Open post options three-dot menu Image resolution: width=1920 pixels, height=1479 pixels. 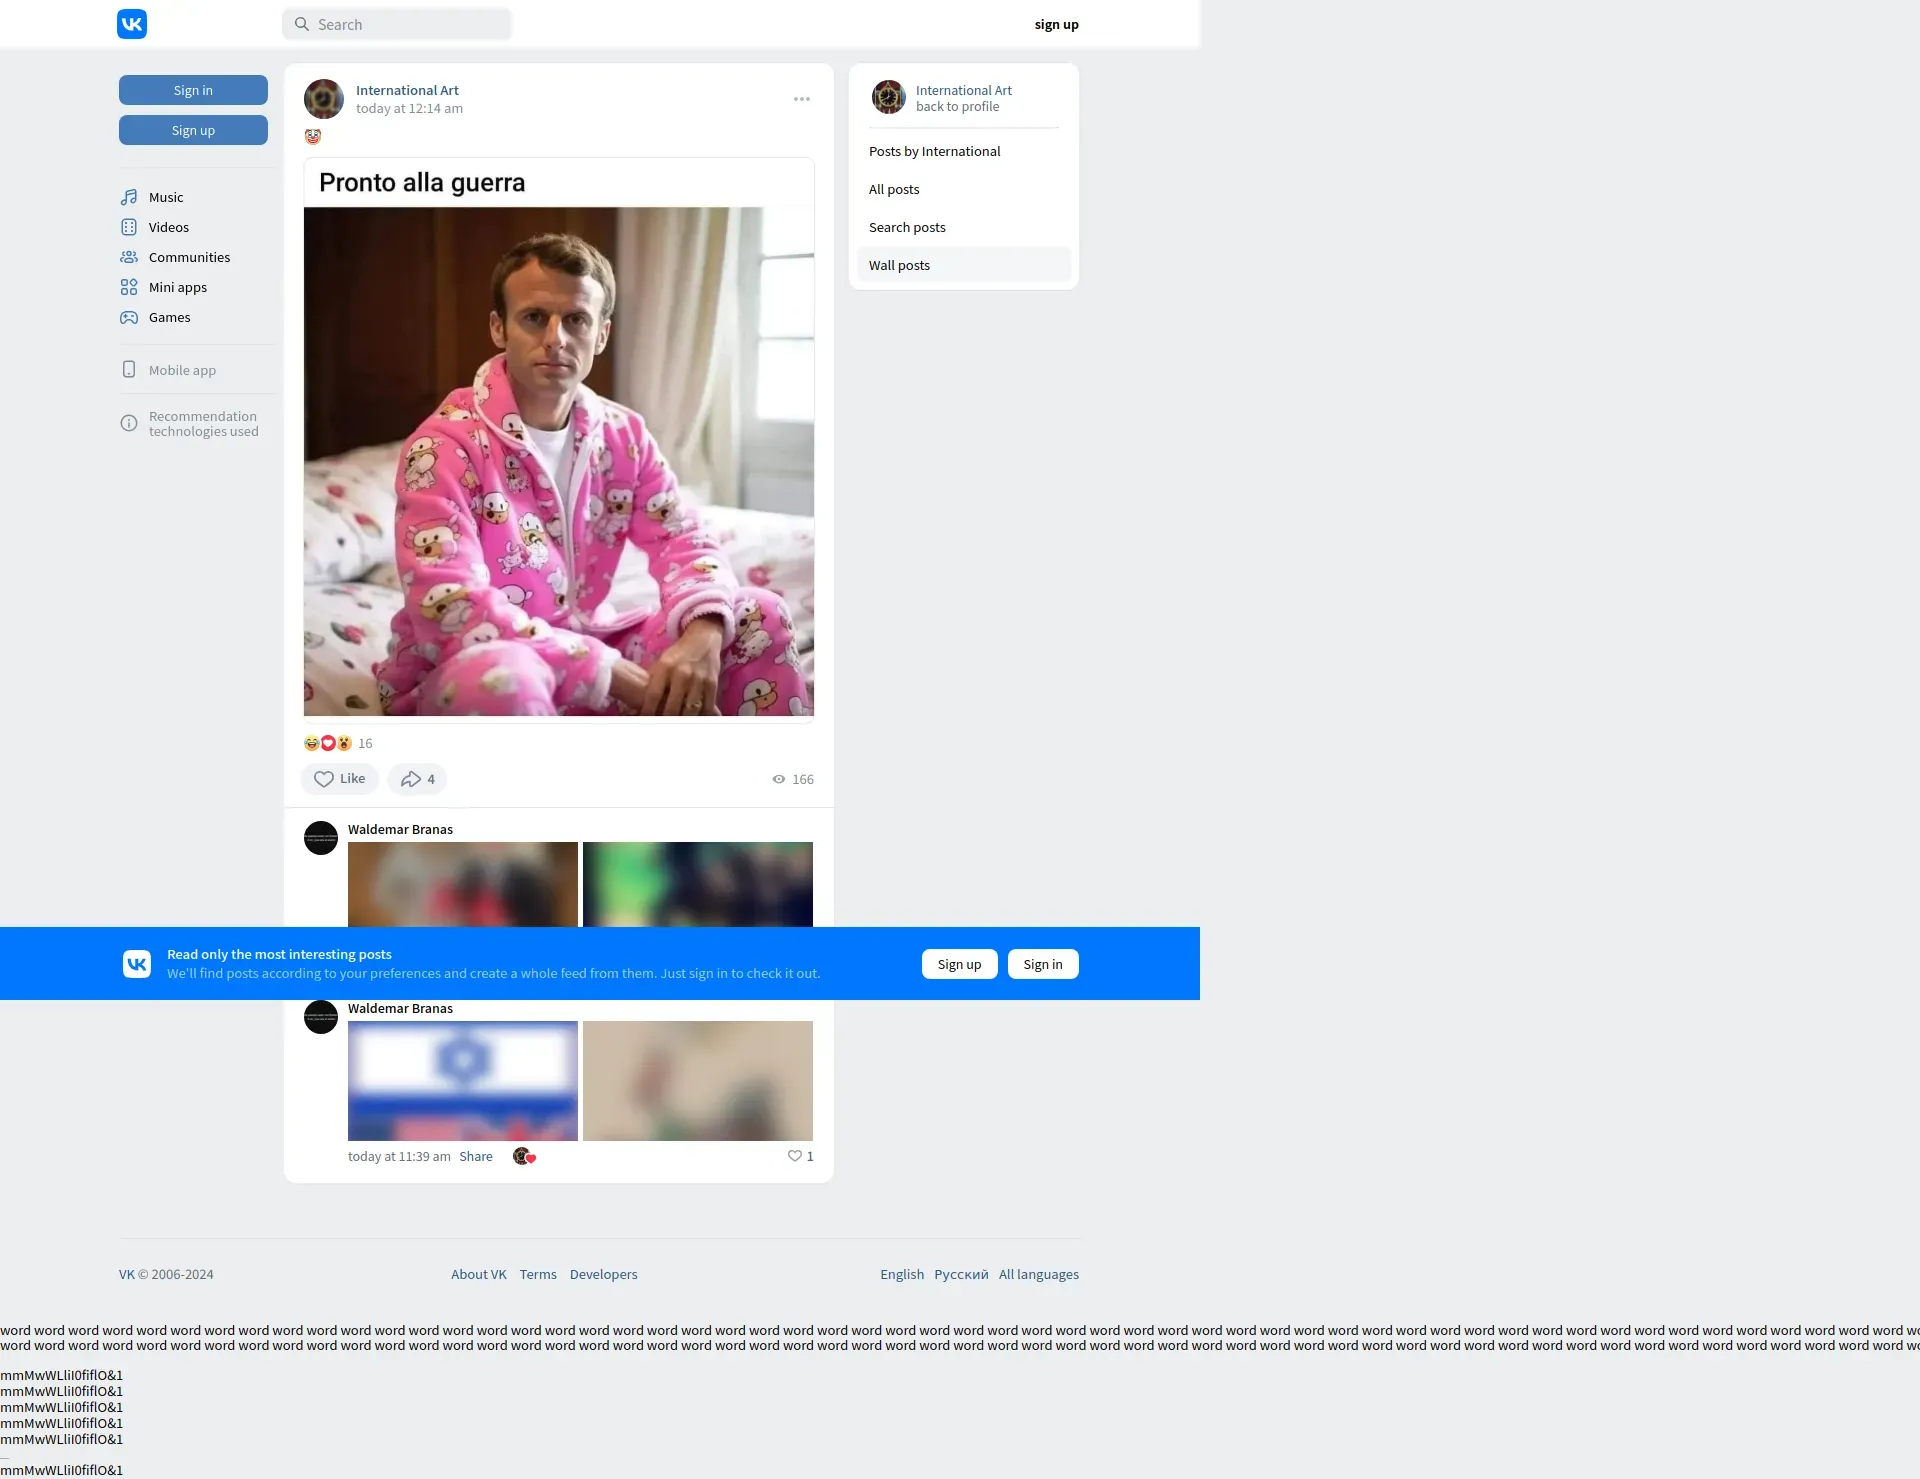tap(802, 99)
